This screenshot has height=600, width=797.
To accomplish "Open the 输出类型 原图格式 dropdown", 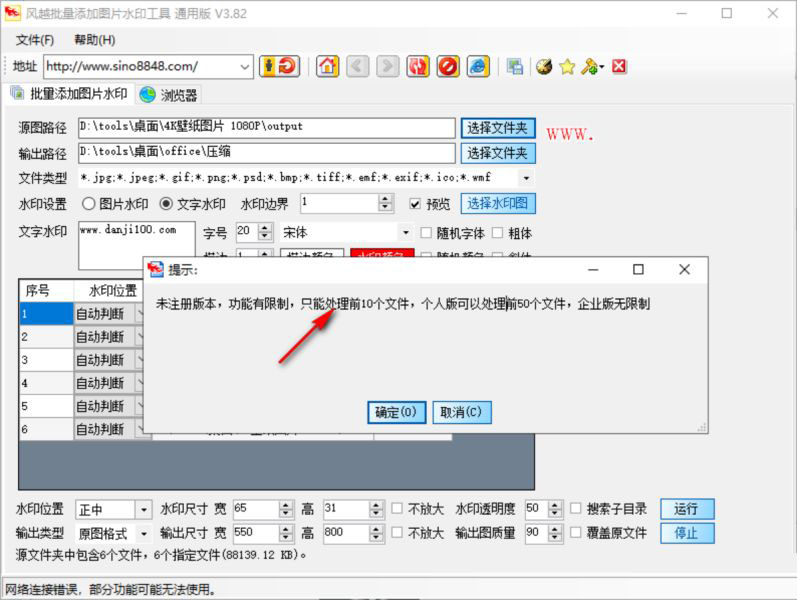I will click(144, 534).
